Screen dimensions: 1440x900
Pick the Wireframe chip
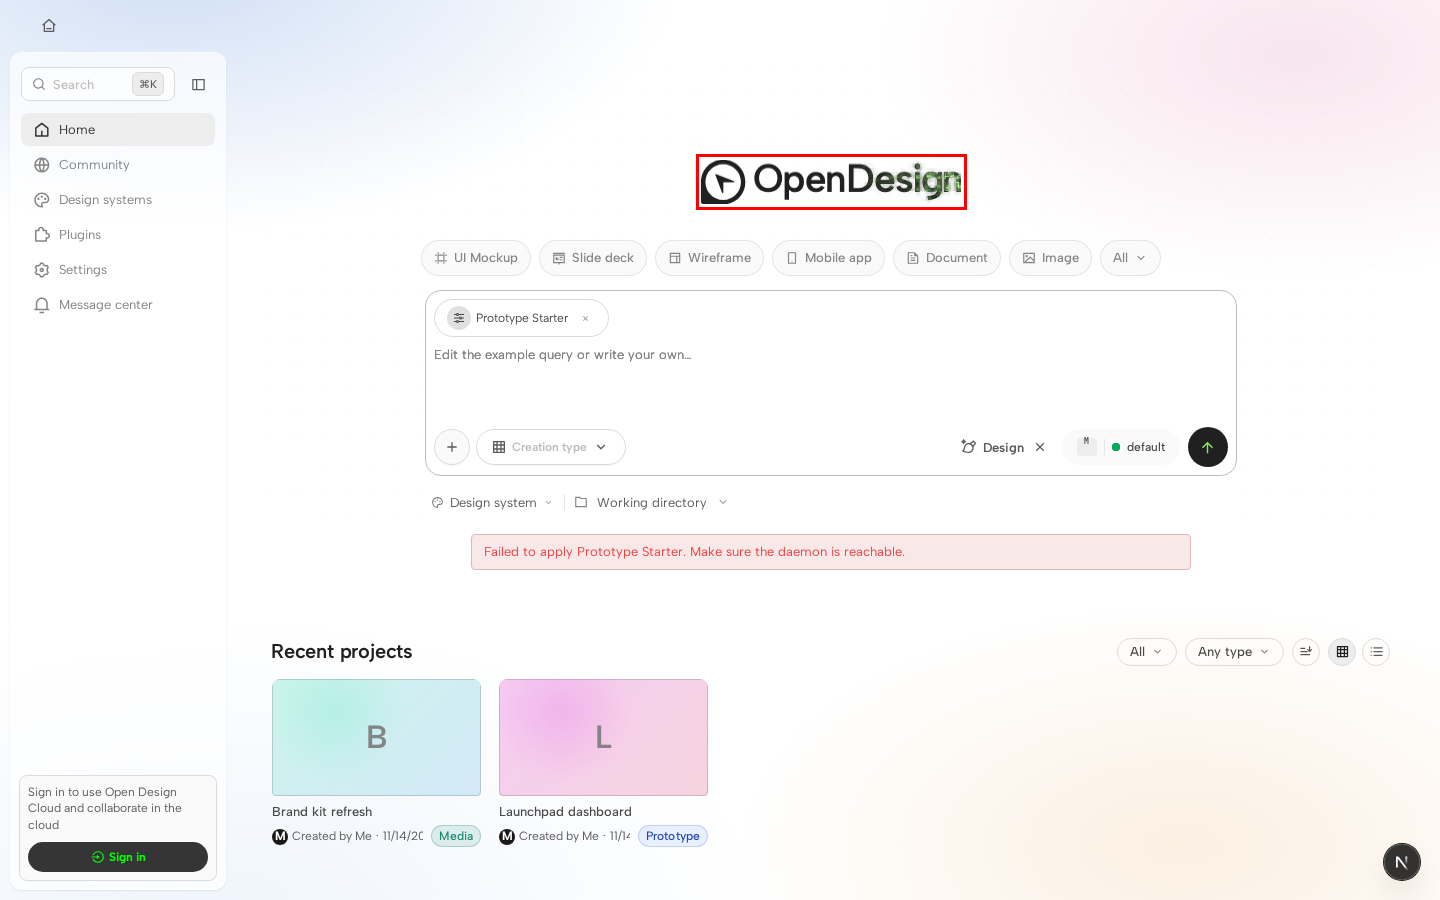(x=709, y=258)
